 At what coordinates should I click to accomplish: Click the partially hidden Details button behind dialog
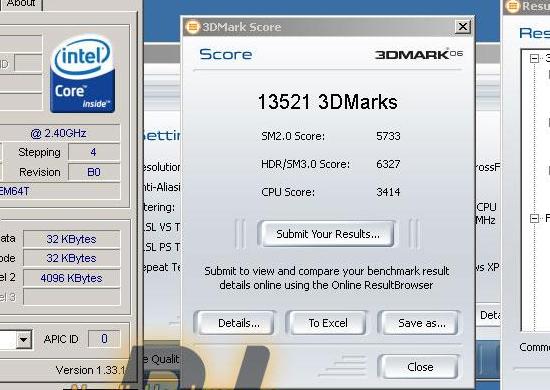pos(489,315)
